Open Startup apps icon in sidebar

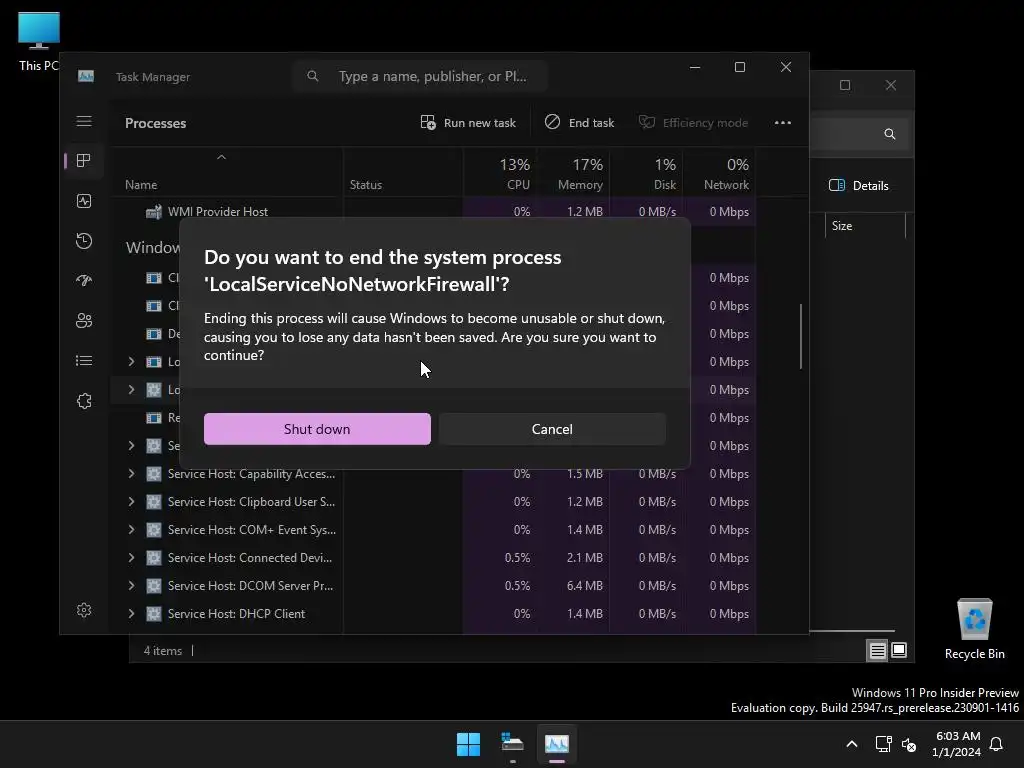click(84, 281)
